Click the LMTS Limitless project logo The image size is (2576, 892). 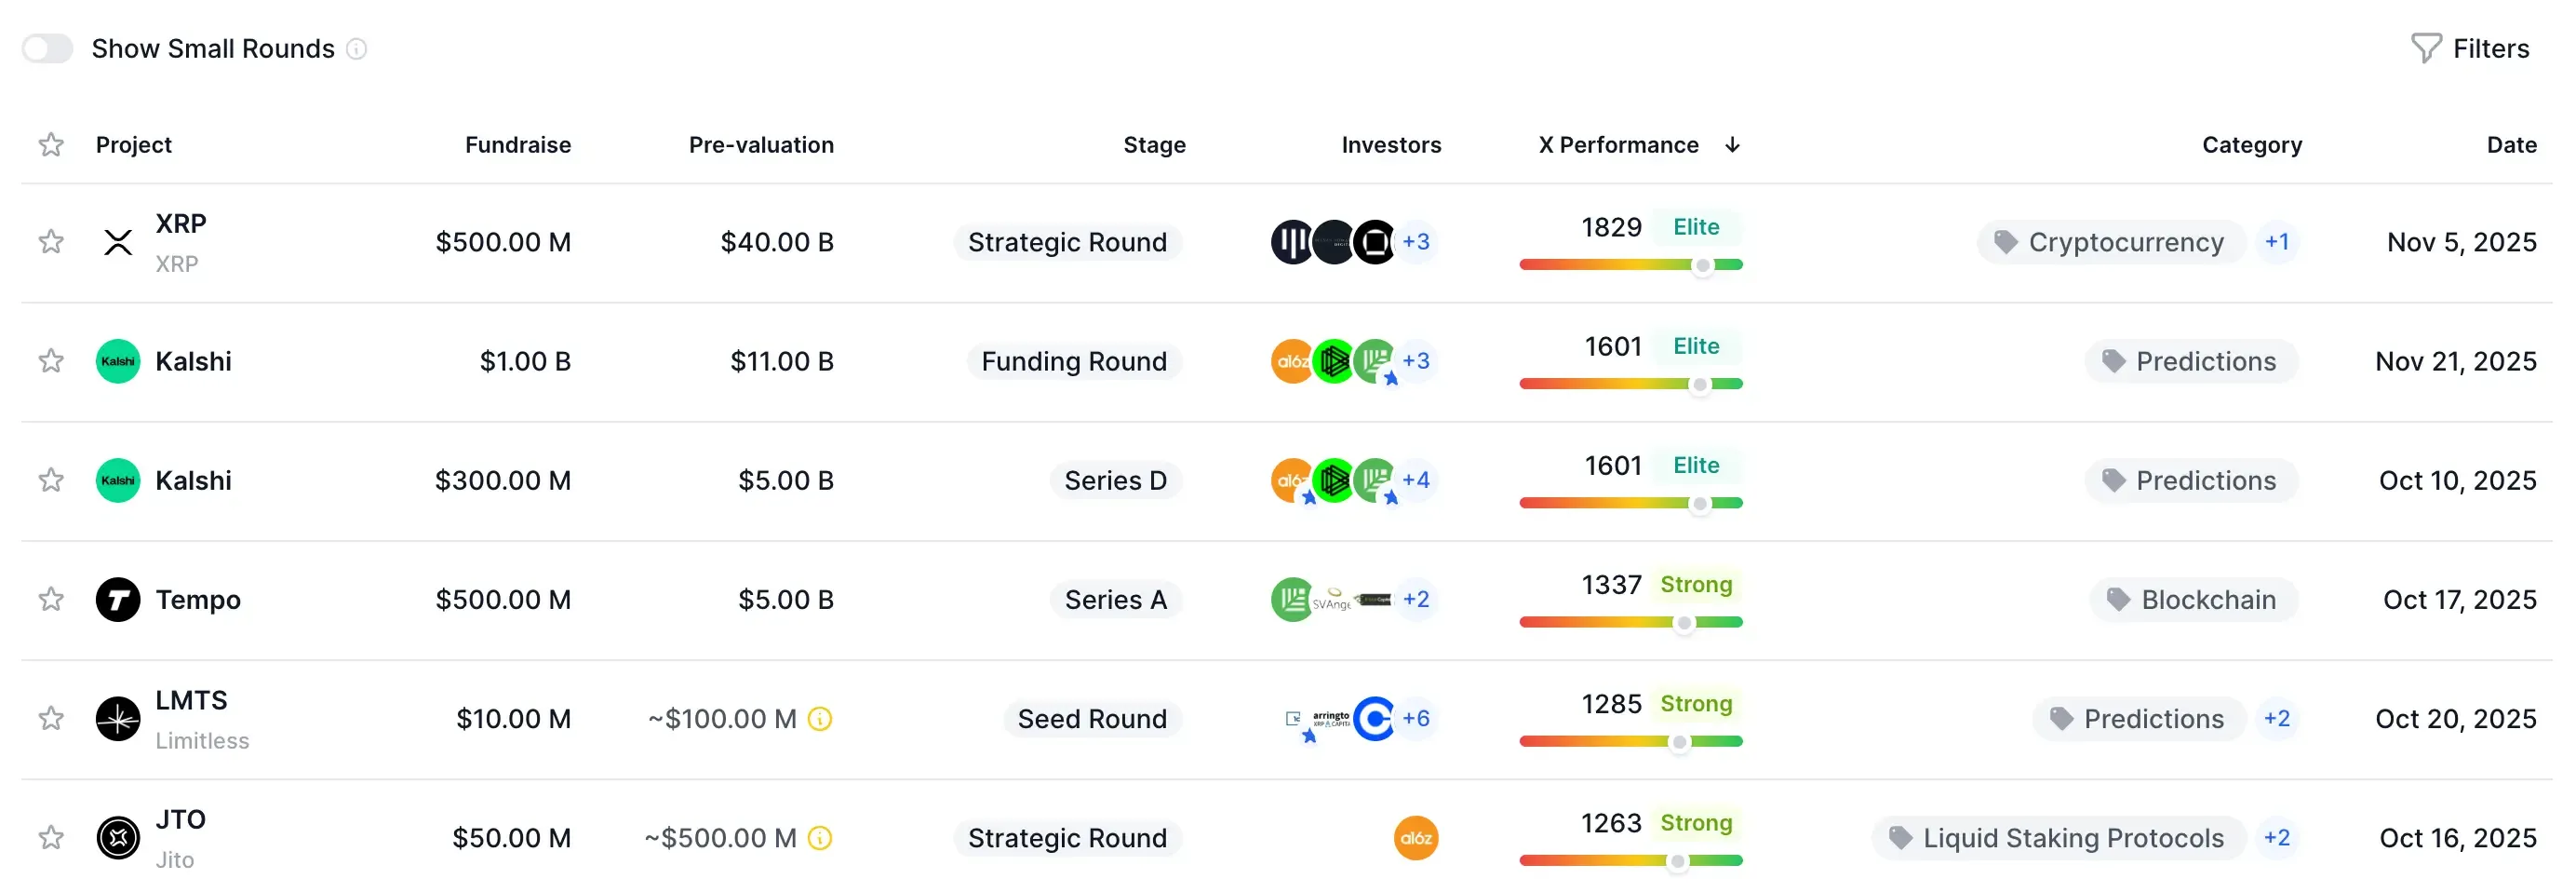click(x=118, y=718)
